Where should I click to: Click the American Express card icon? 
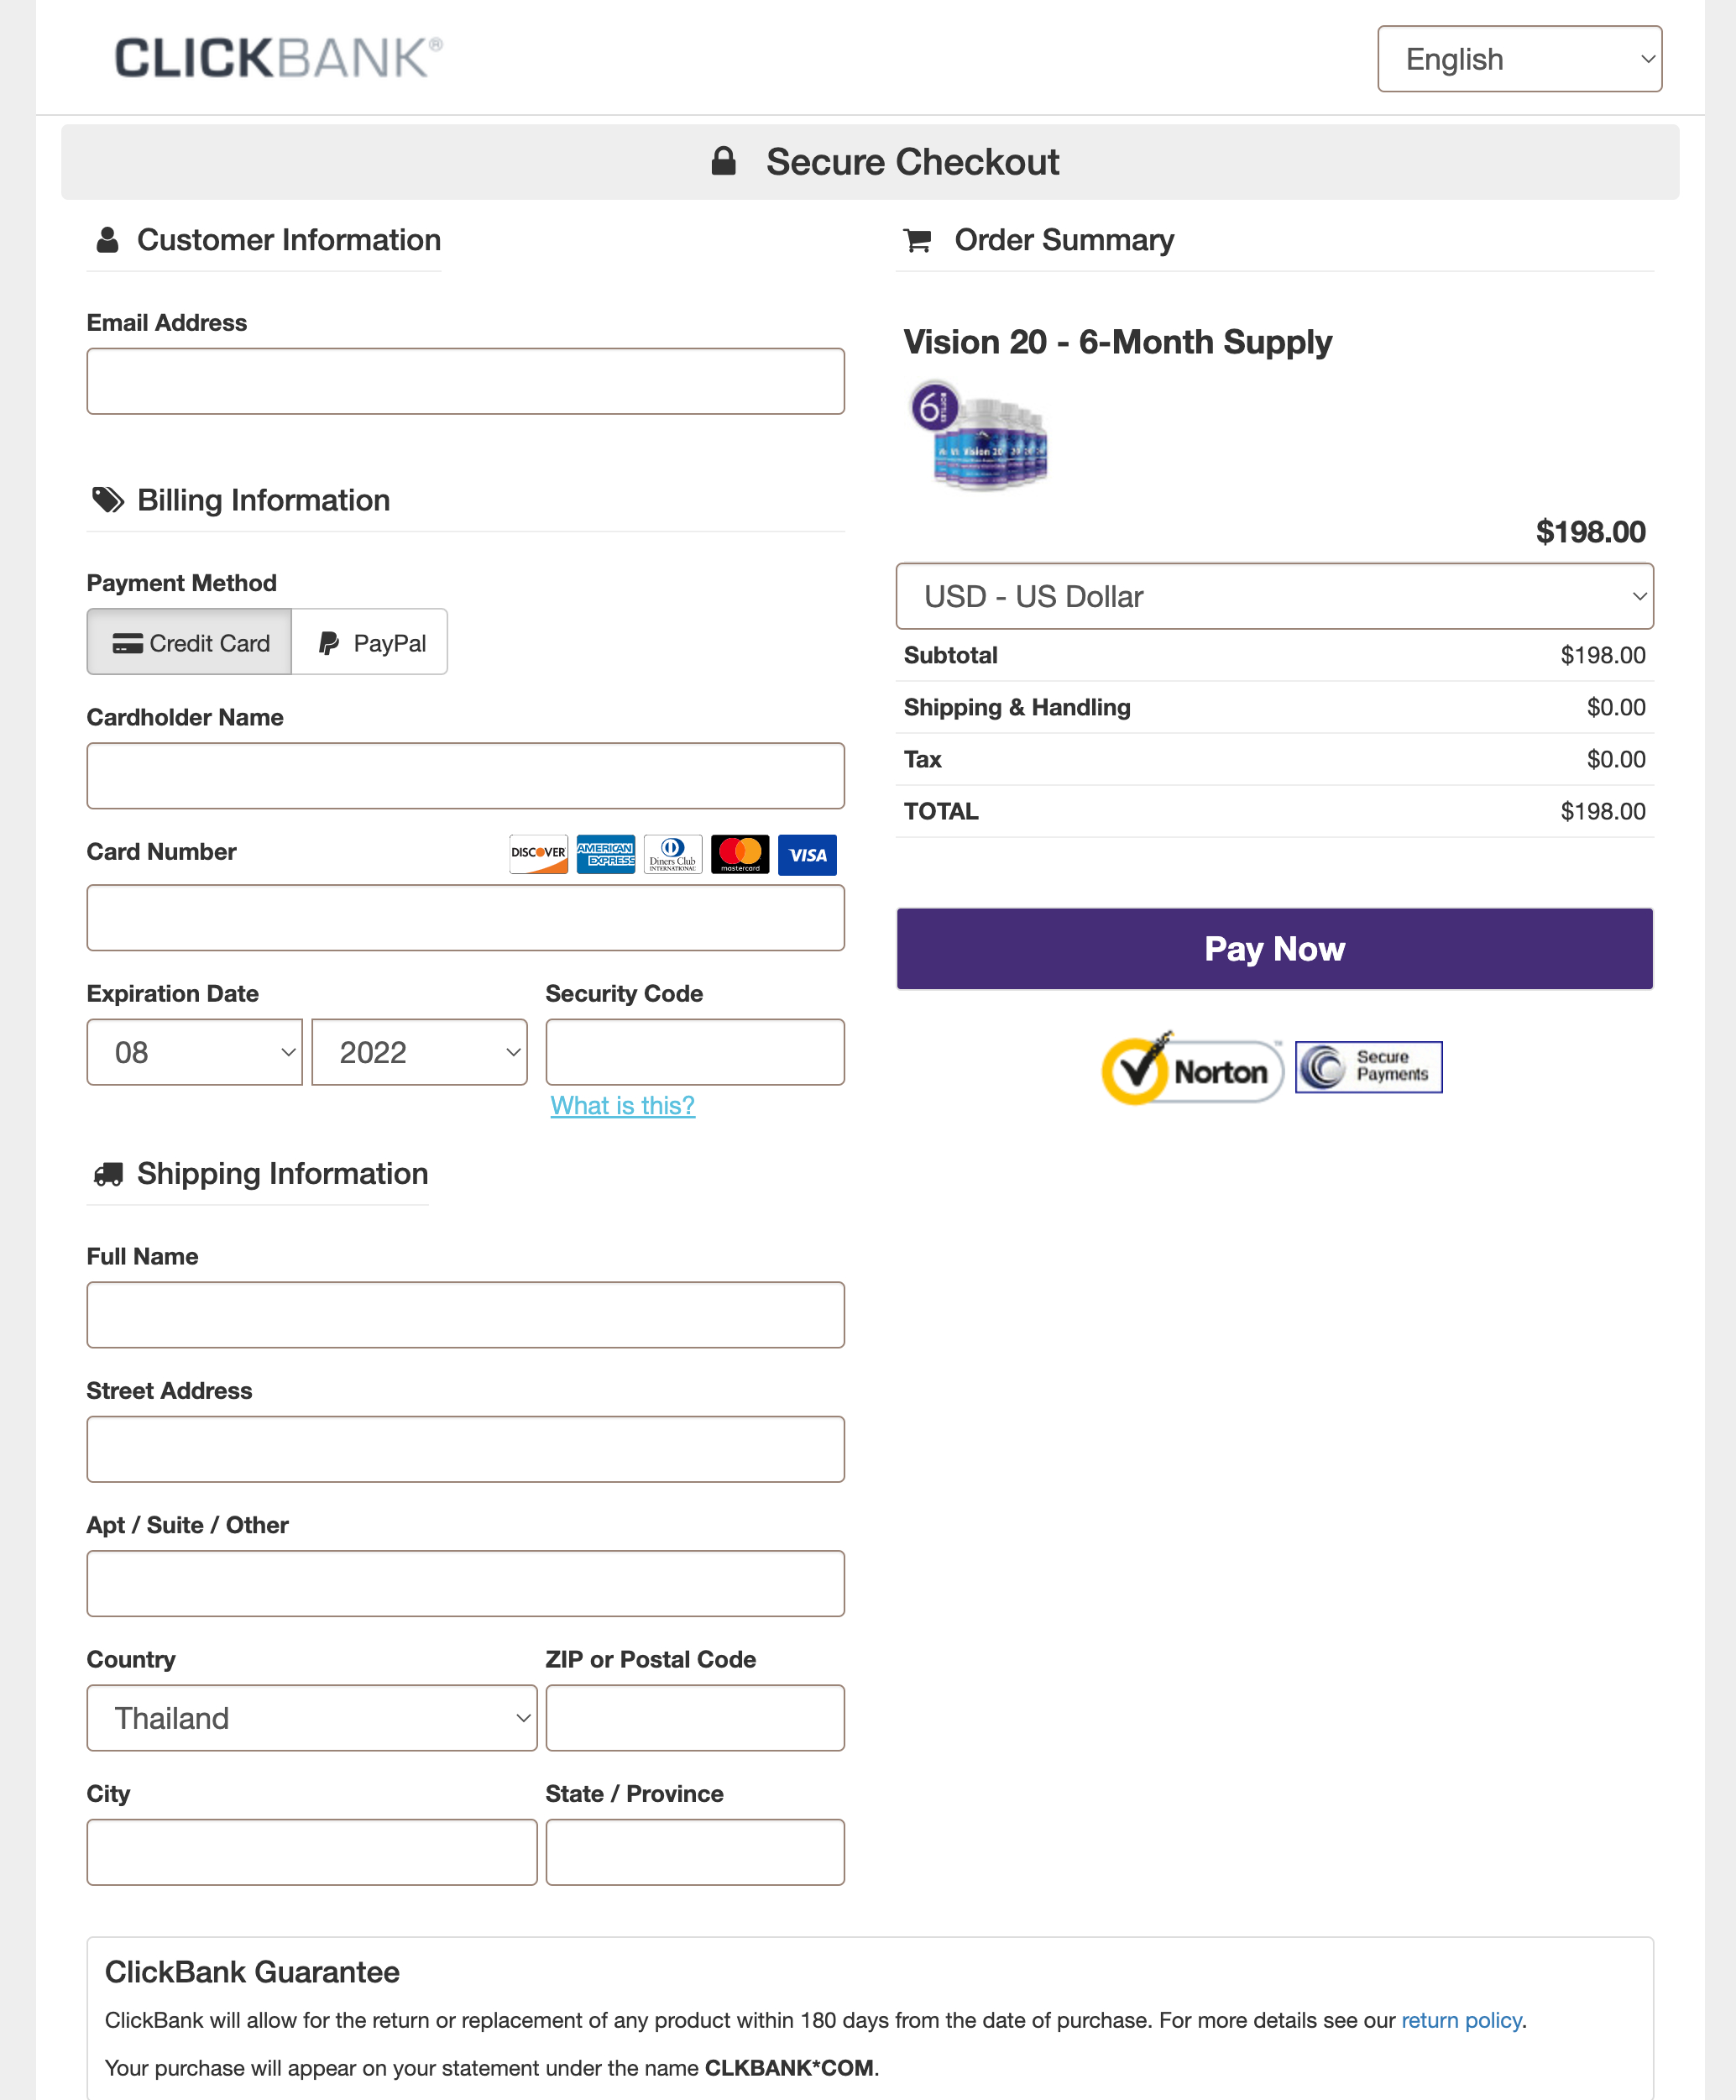[x=604, y=853]
